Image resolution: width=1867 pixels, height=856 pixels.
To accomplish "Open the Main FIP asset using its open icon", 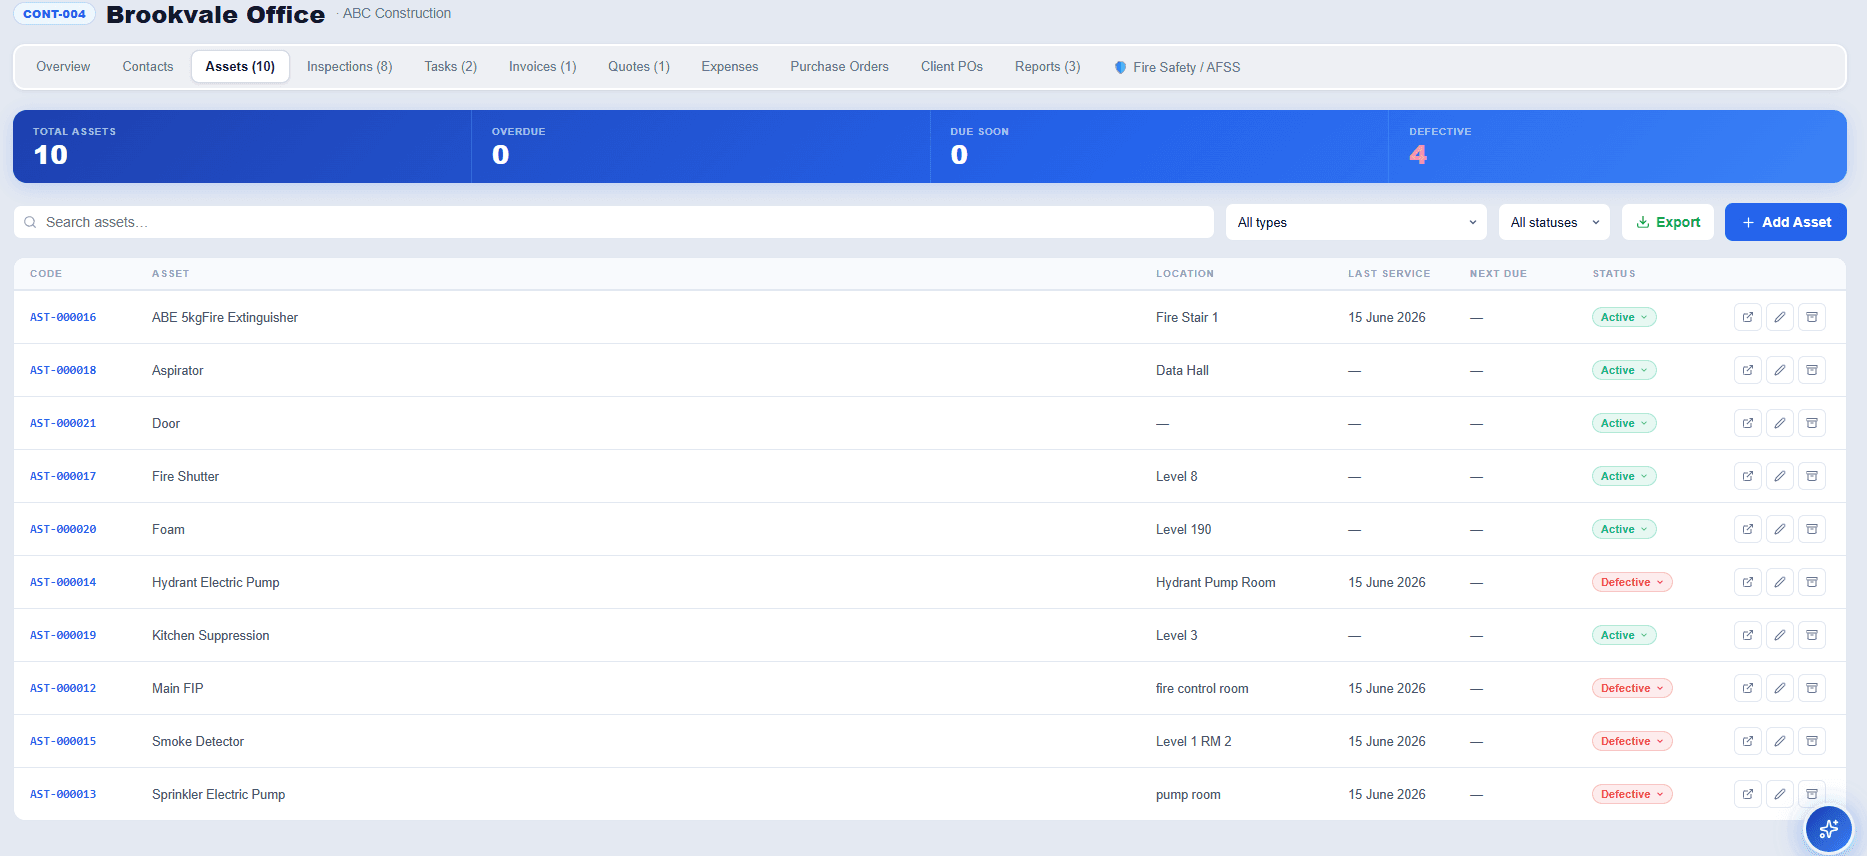I will (x=1748, y=688).
